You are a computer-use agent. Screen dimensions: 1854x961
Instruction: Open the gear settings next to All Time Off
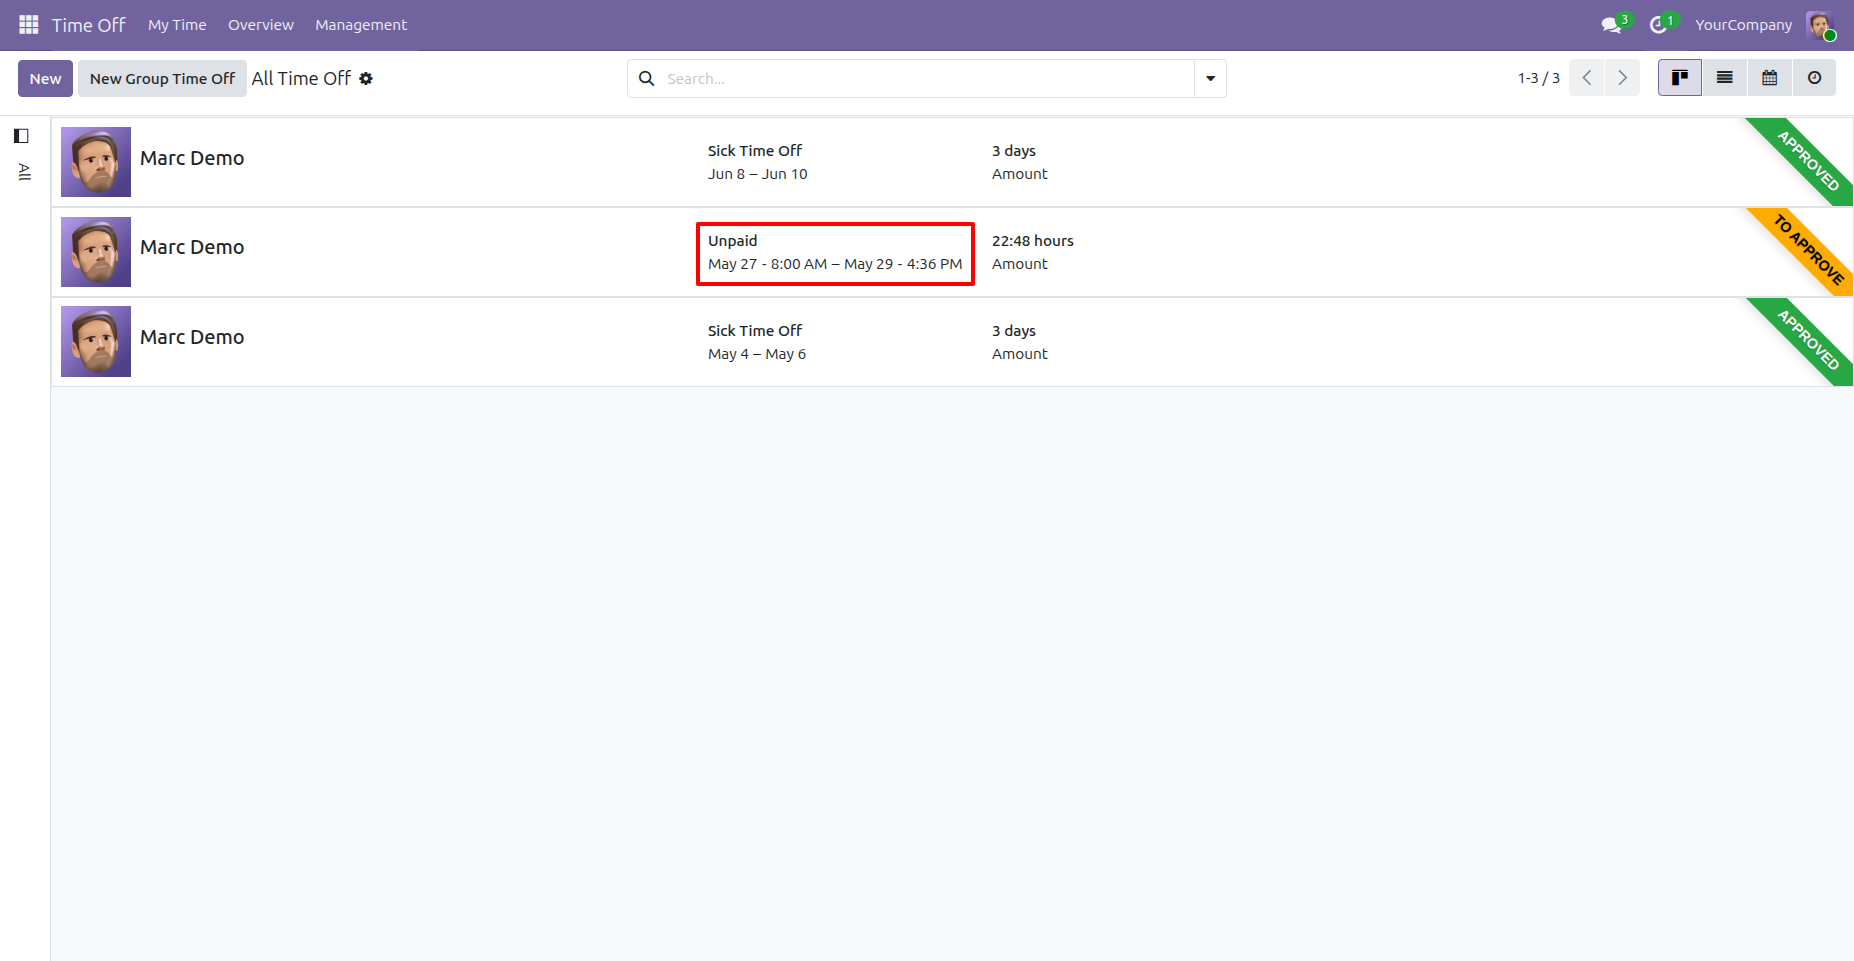coord(366,78)
